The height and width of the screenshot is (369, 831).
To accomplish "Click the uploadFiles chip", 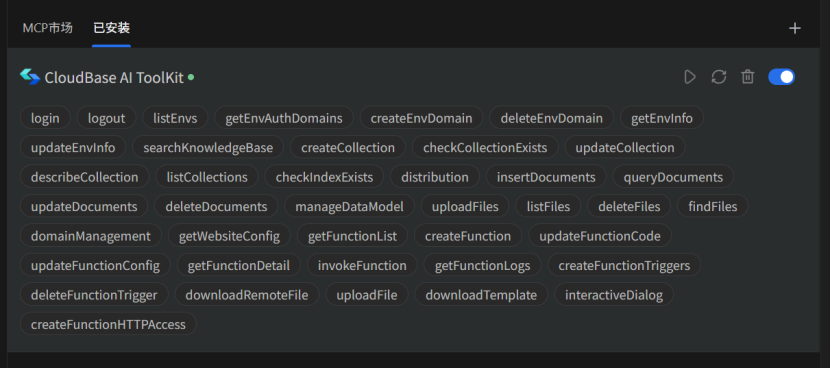I will click(x=465, y=206).
